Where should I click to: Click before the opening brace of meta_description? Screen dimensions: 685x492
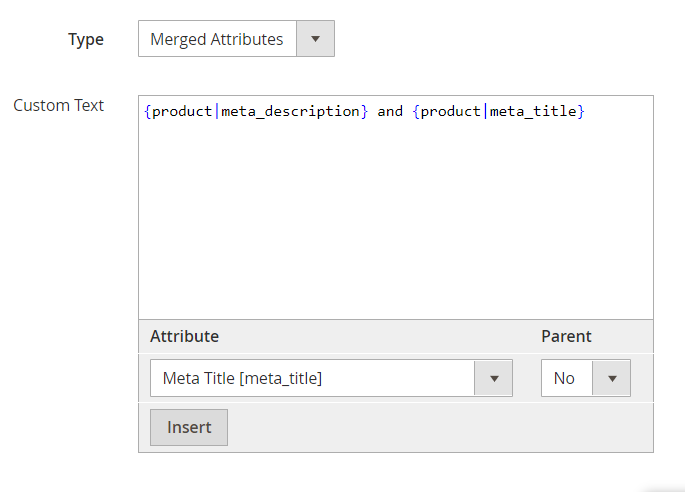(x=142, y=111)
